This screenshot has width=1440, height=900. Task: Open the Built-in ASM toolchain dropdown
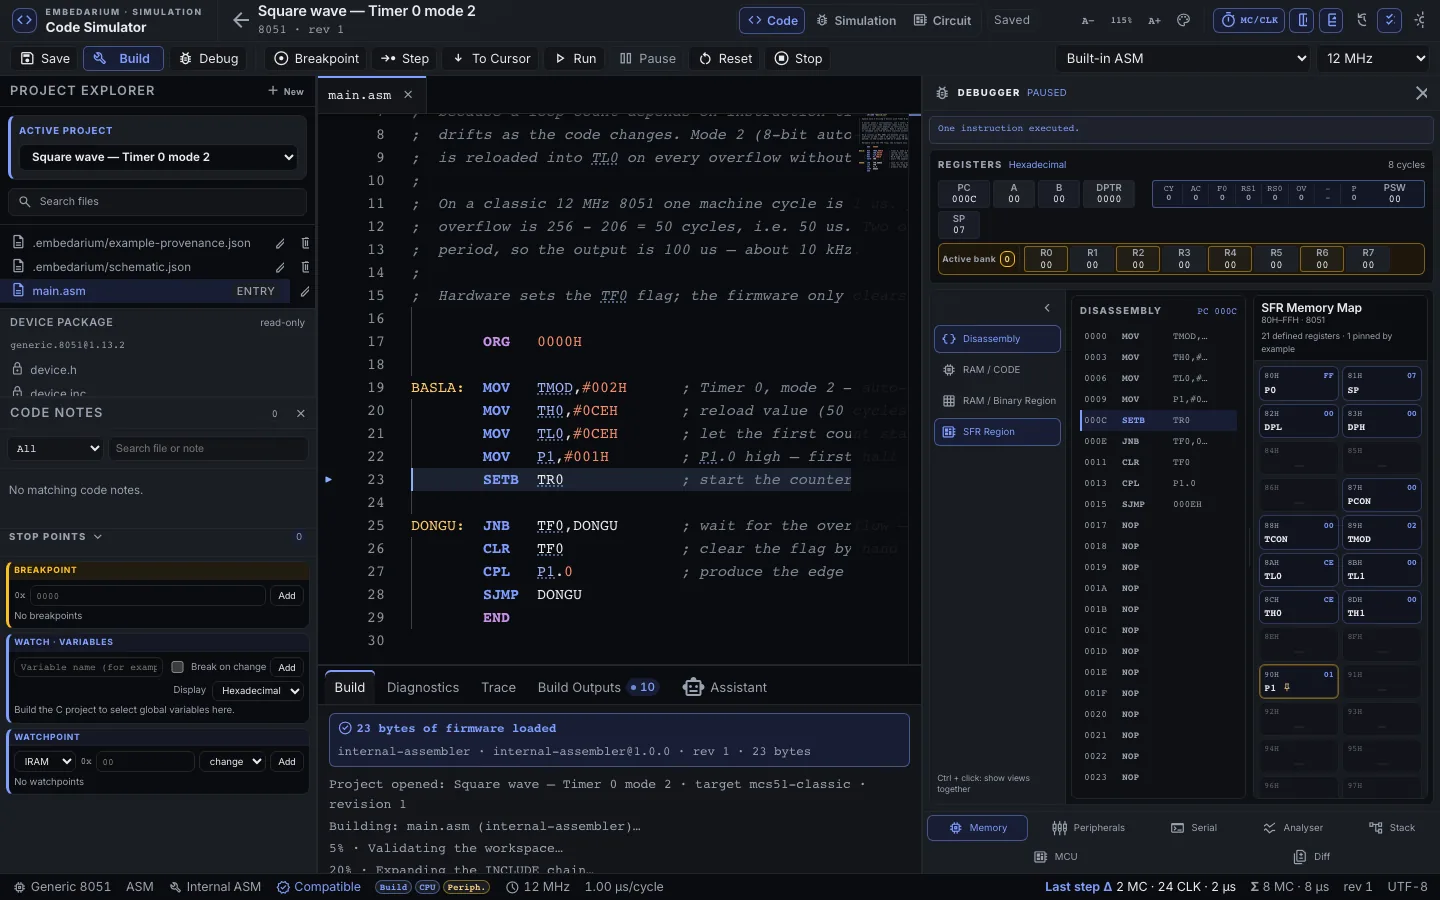tap(1183, 58)
